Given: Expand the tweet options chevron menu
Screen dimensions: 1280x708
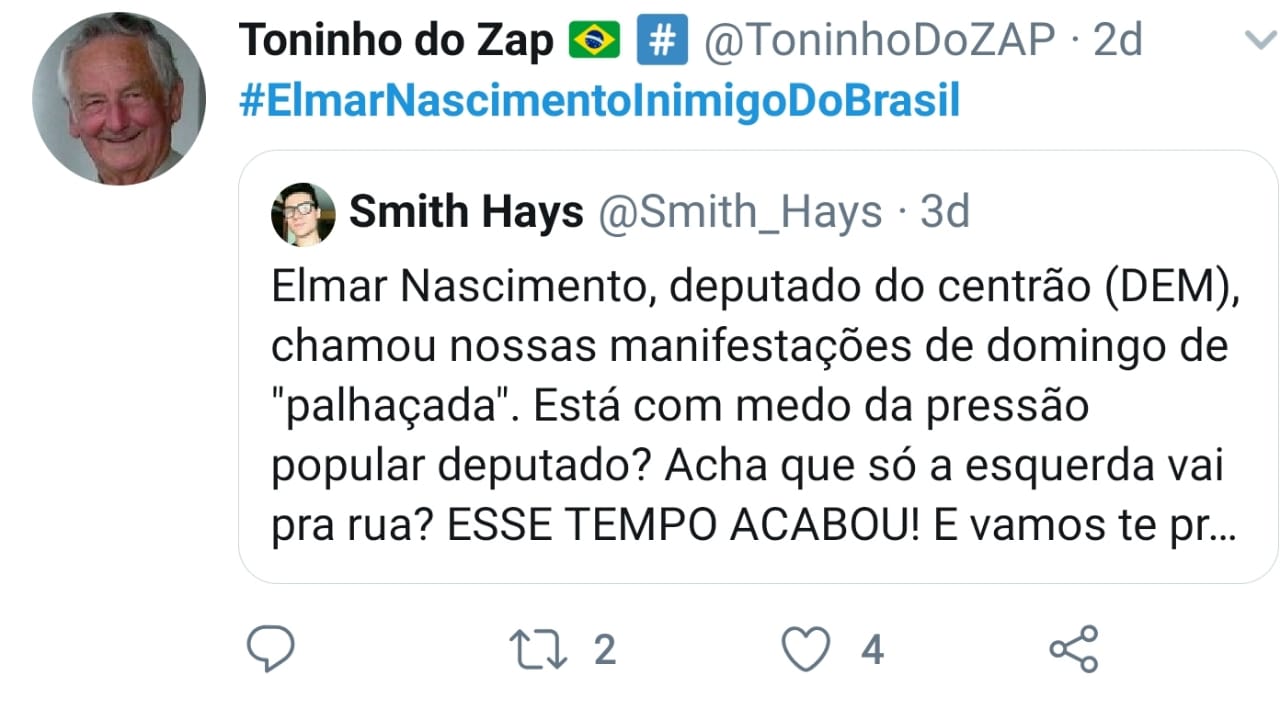Looking at the screenshot, I should (x=1255, y=40).
